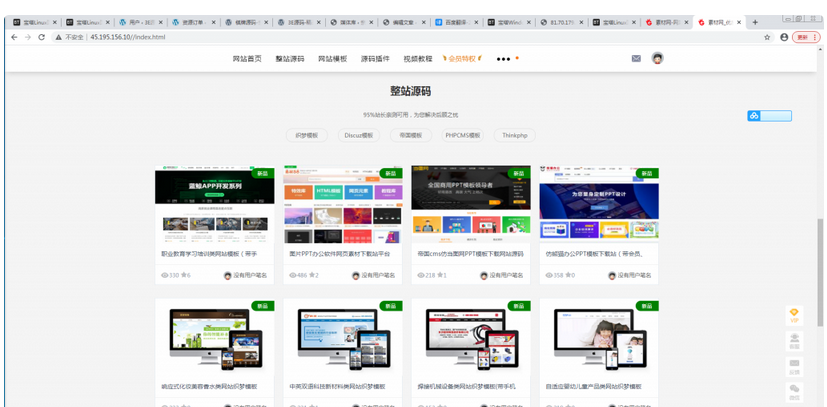Open title link 仿熊猫办公PPT模板下载站
The image size is (827, 407).
point(594,254)
